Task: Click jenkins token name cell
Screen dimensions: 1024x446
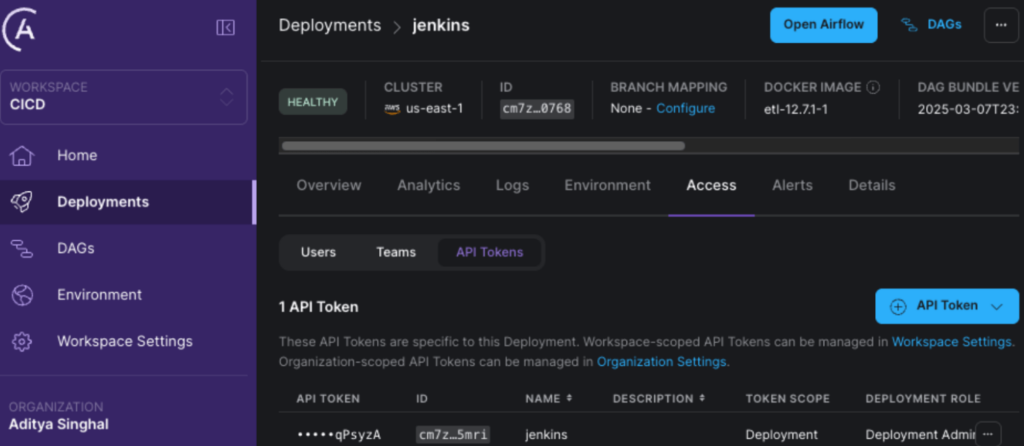Action: point(546,434)
